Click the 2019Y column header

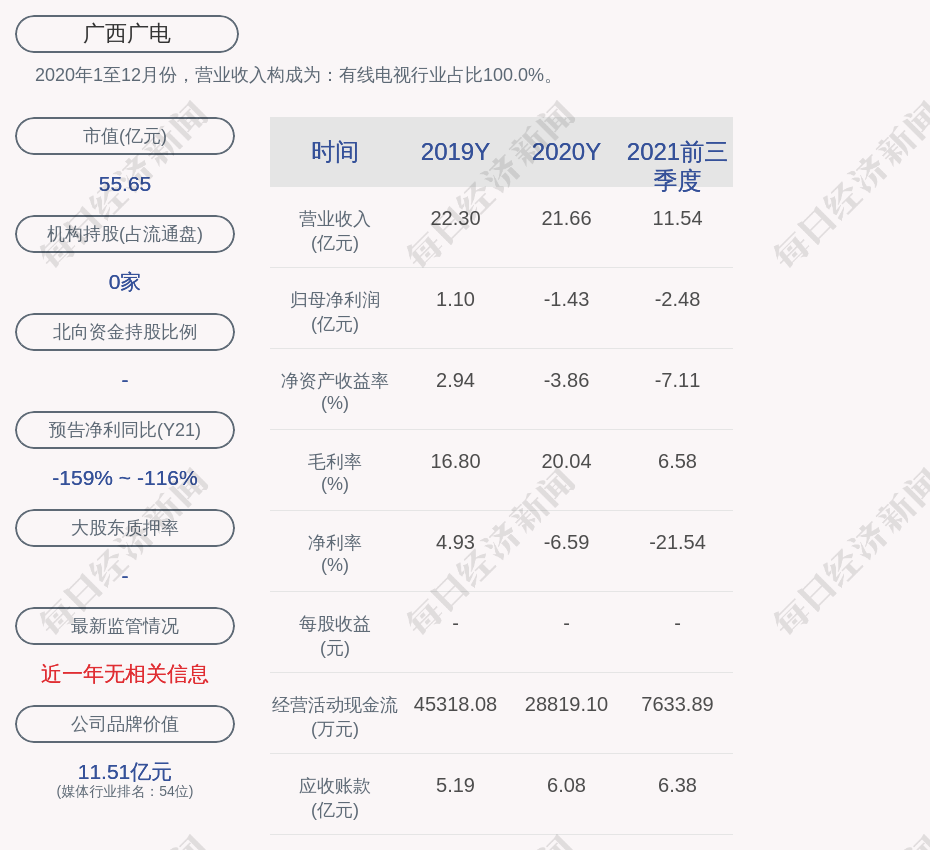456,152
